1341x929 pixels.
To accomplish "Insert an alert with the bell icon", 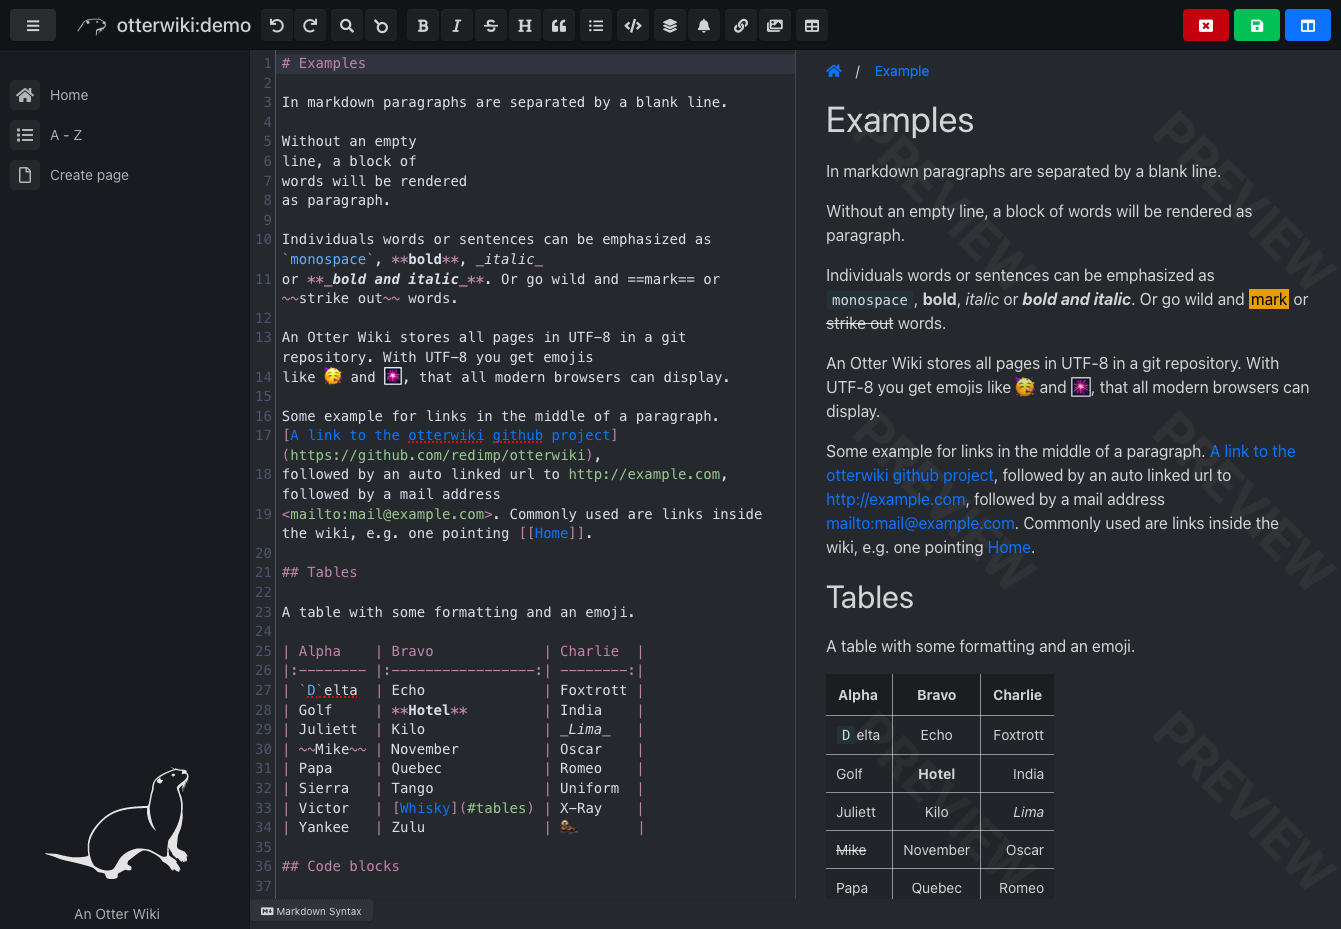I will pos(704,26).
